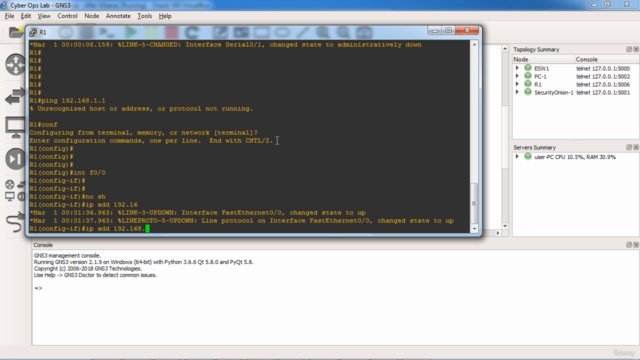Image resolution: width=640 pixels, height=360 pixels.
Task: Click the R1 terminal scrollbar down arrow
Action: 474,229
